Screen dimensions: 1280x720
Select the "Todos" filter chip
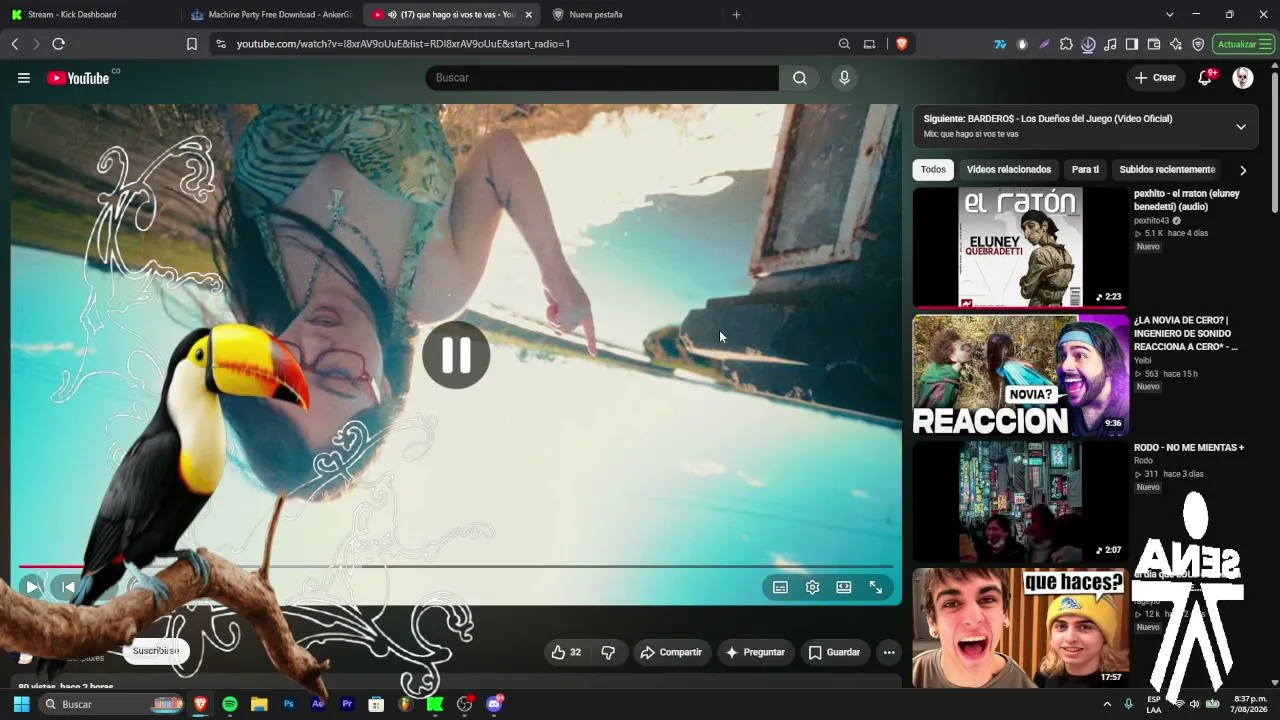[933, 170]
